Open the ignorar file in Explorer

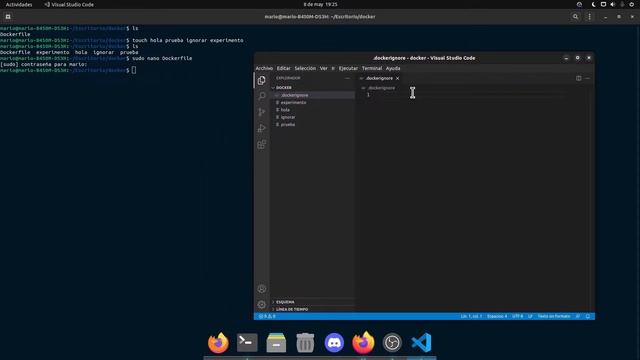tap(313, 117)
